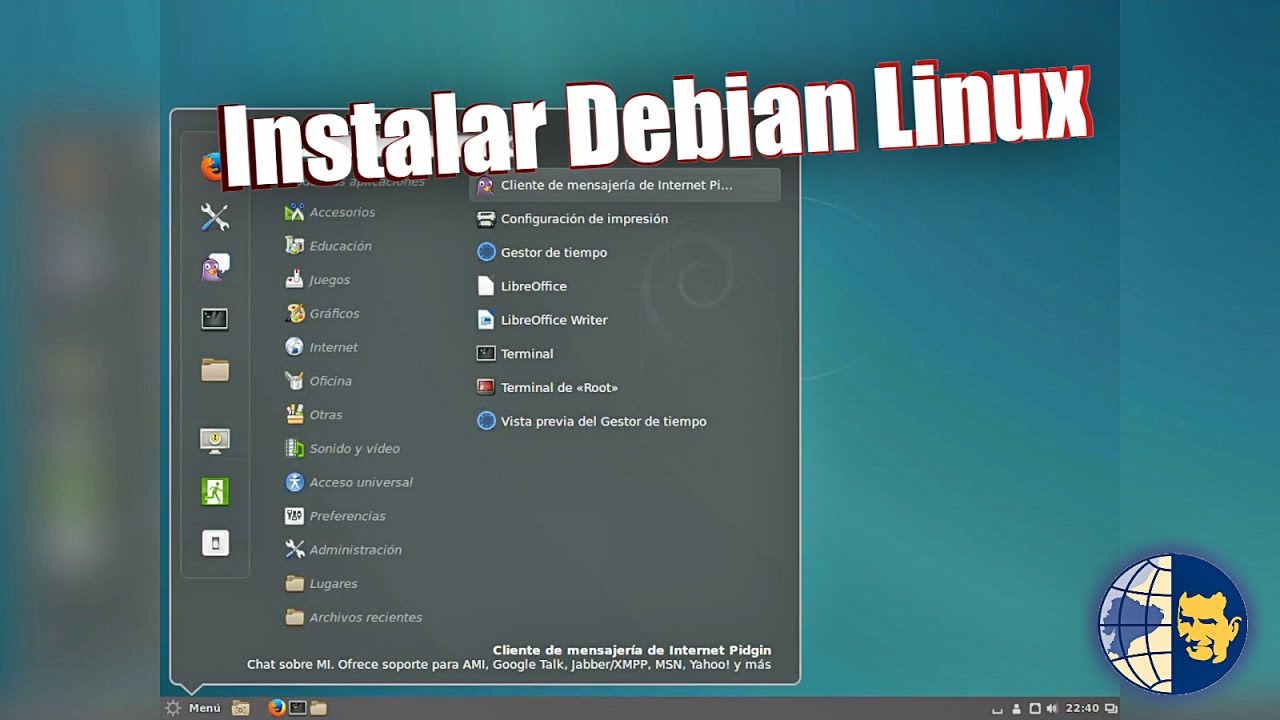
Task: Click the shutdown icon at sidebar bottom
Action: [x=215, y=543]
